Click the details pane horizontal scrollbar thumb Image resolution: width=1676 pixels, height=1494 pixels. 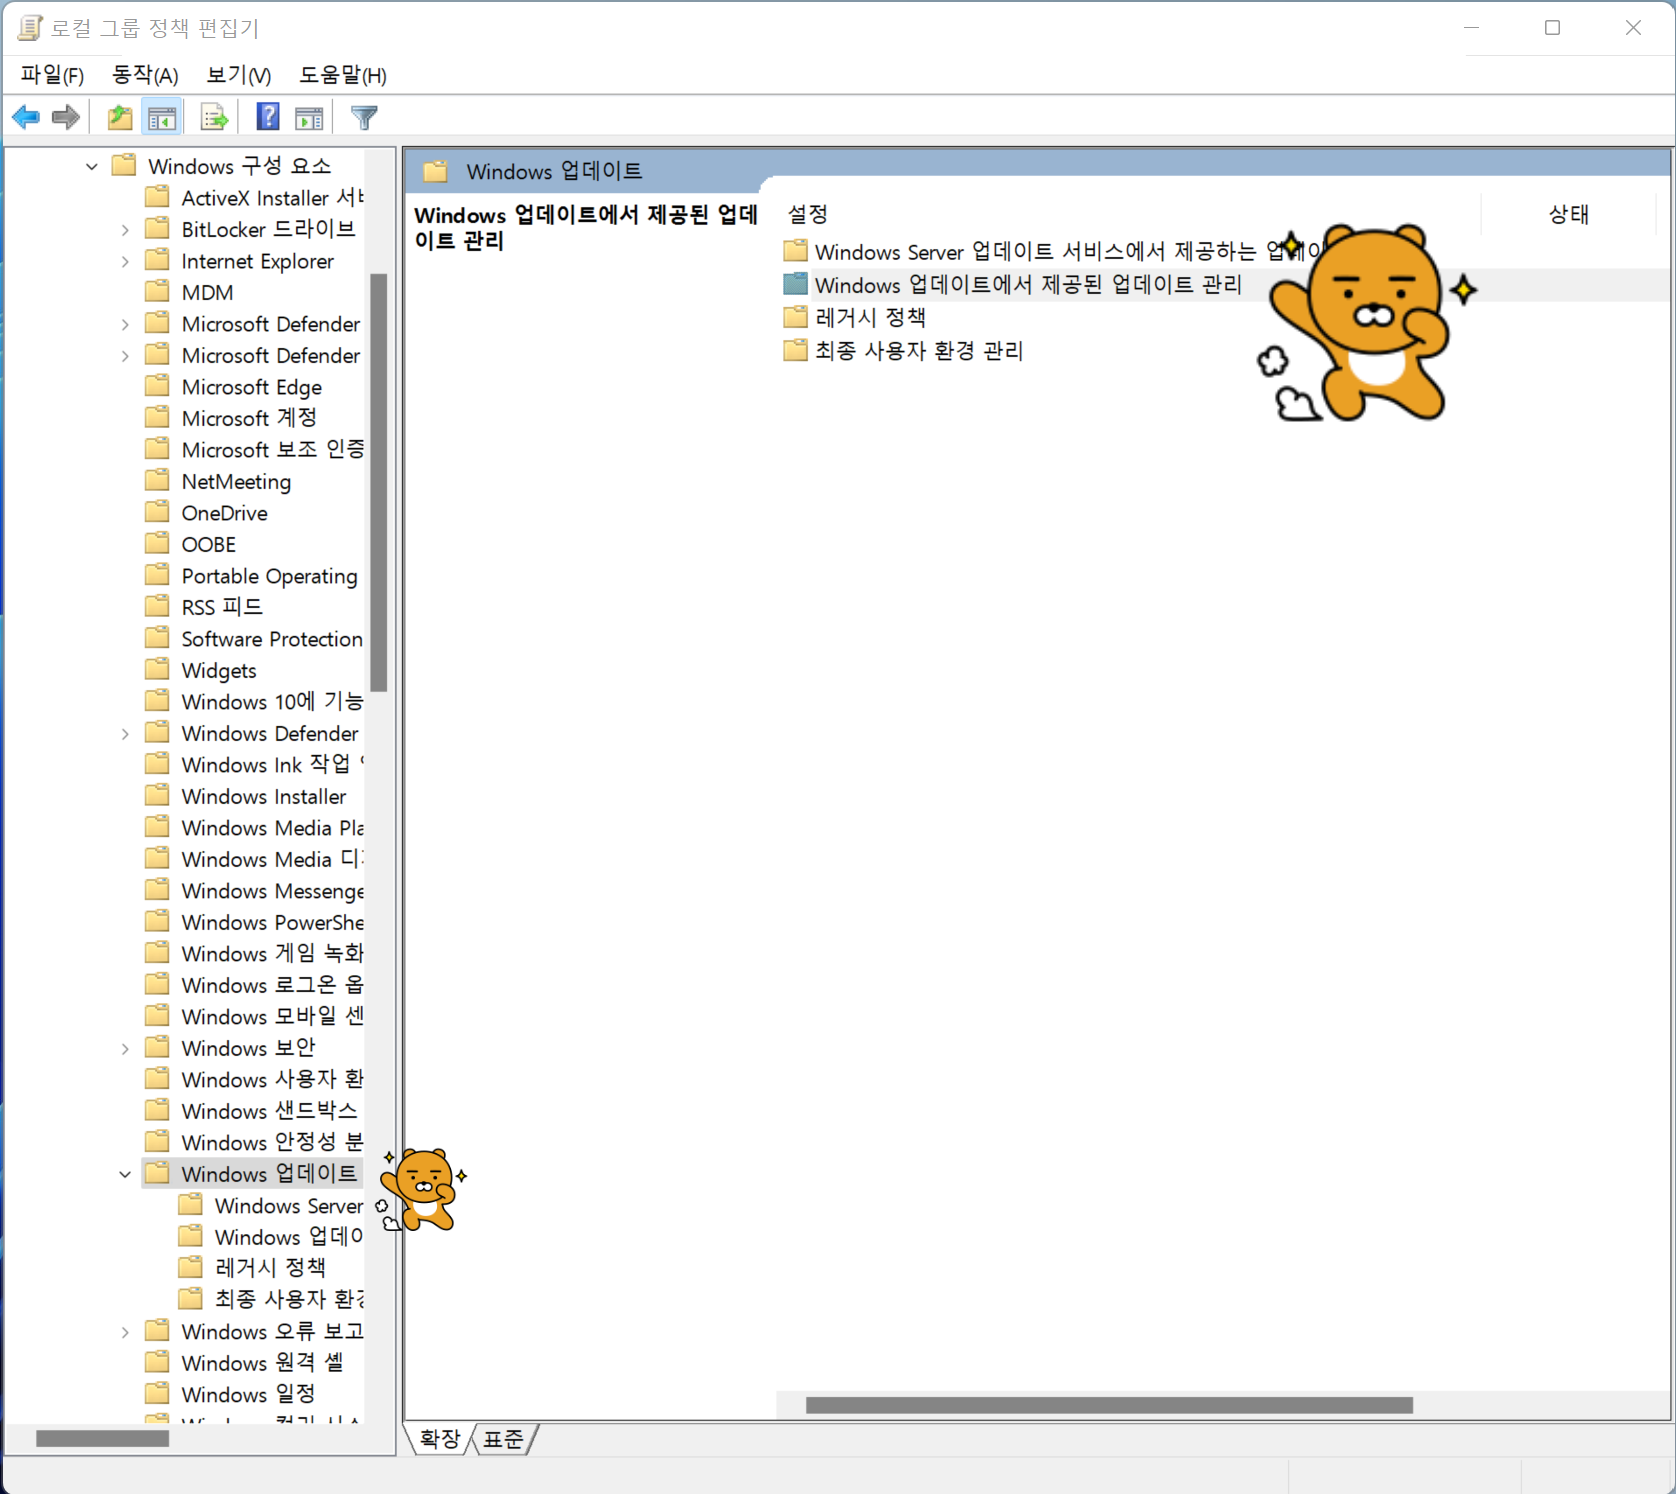(x=1109, y=1405)
